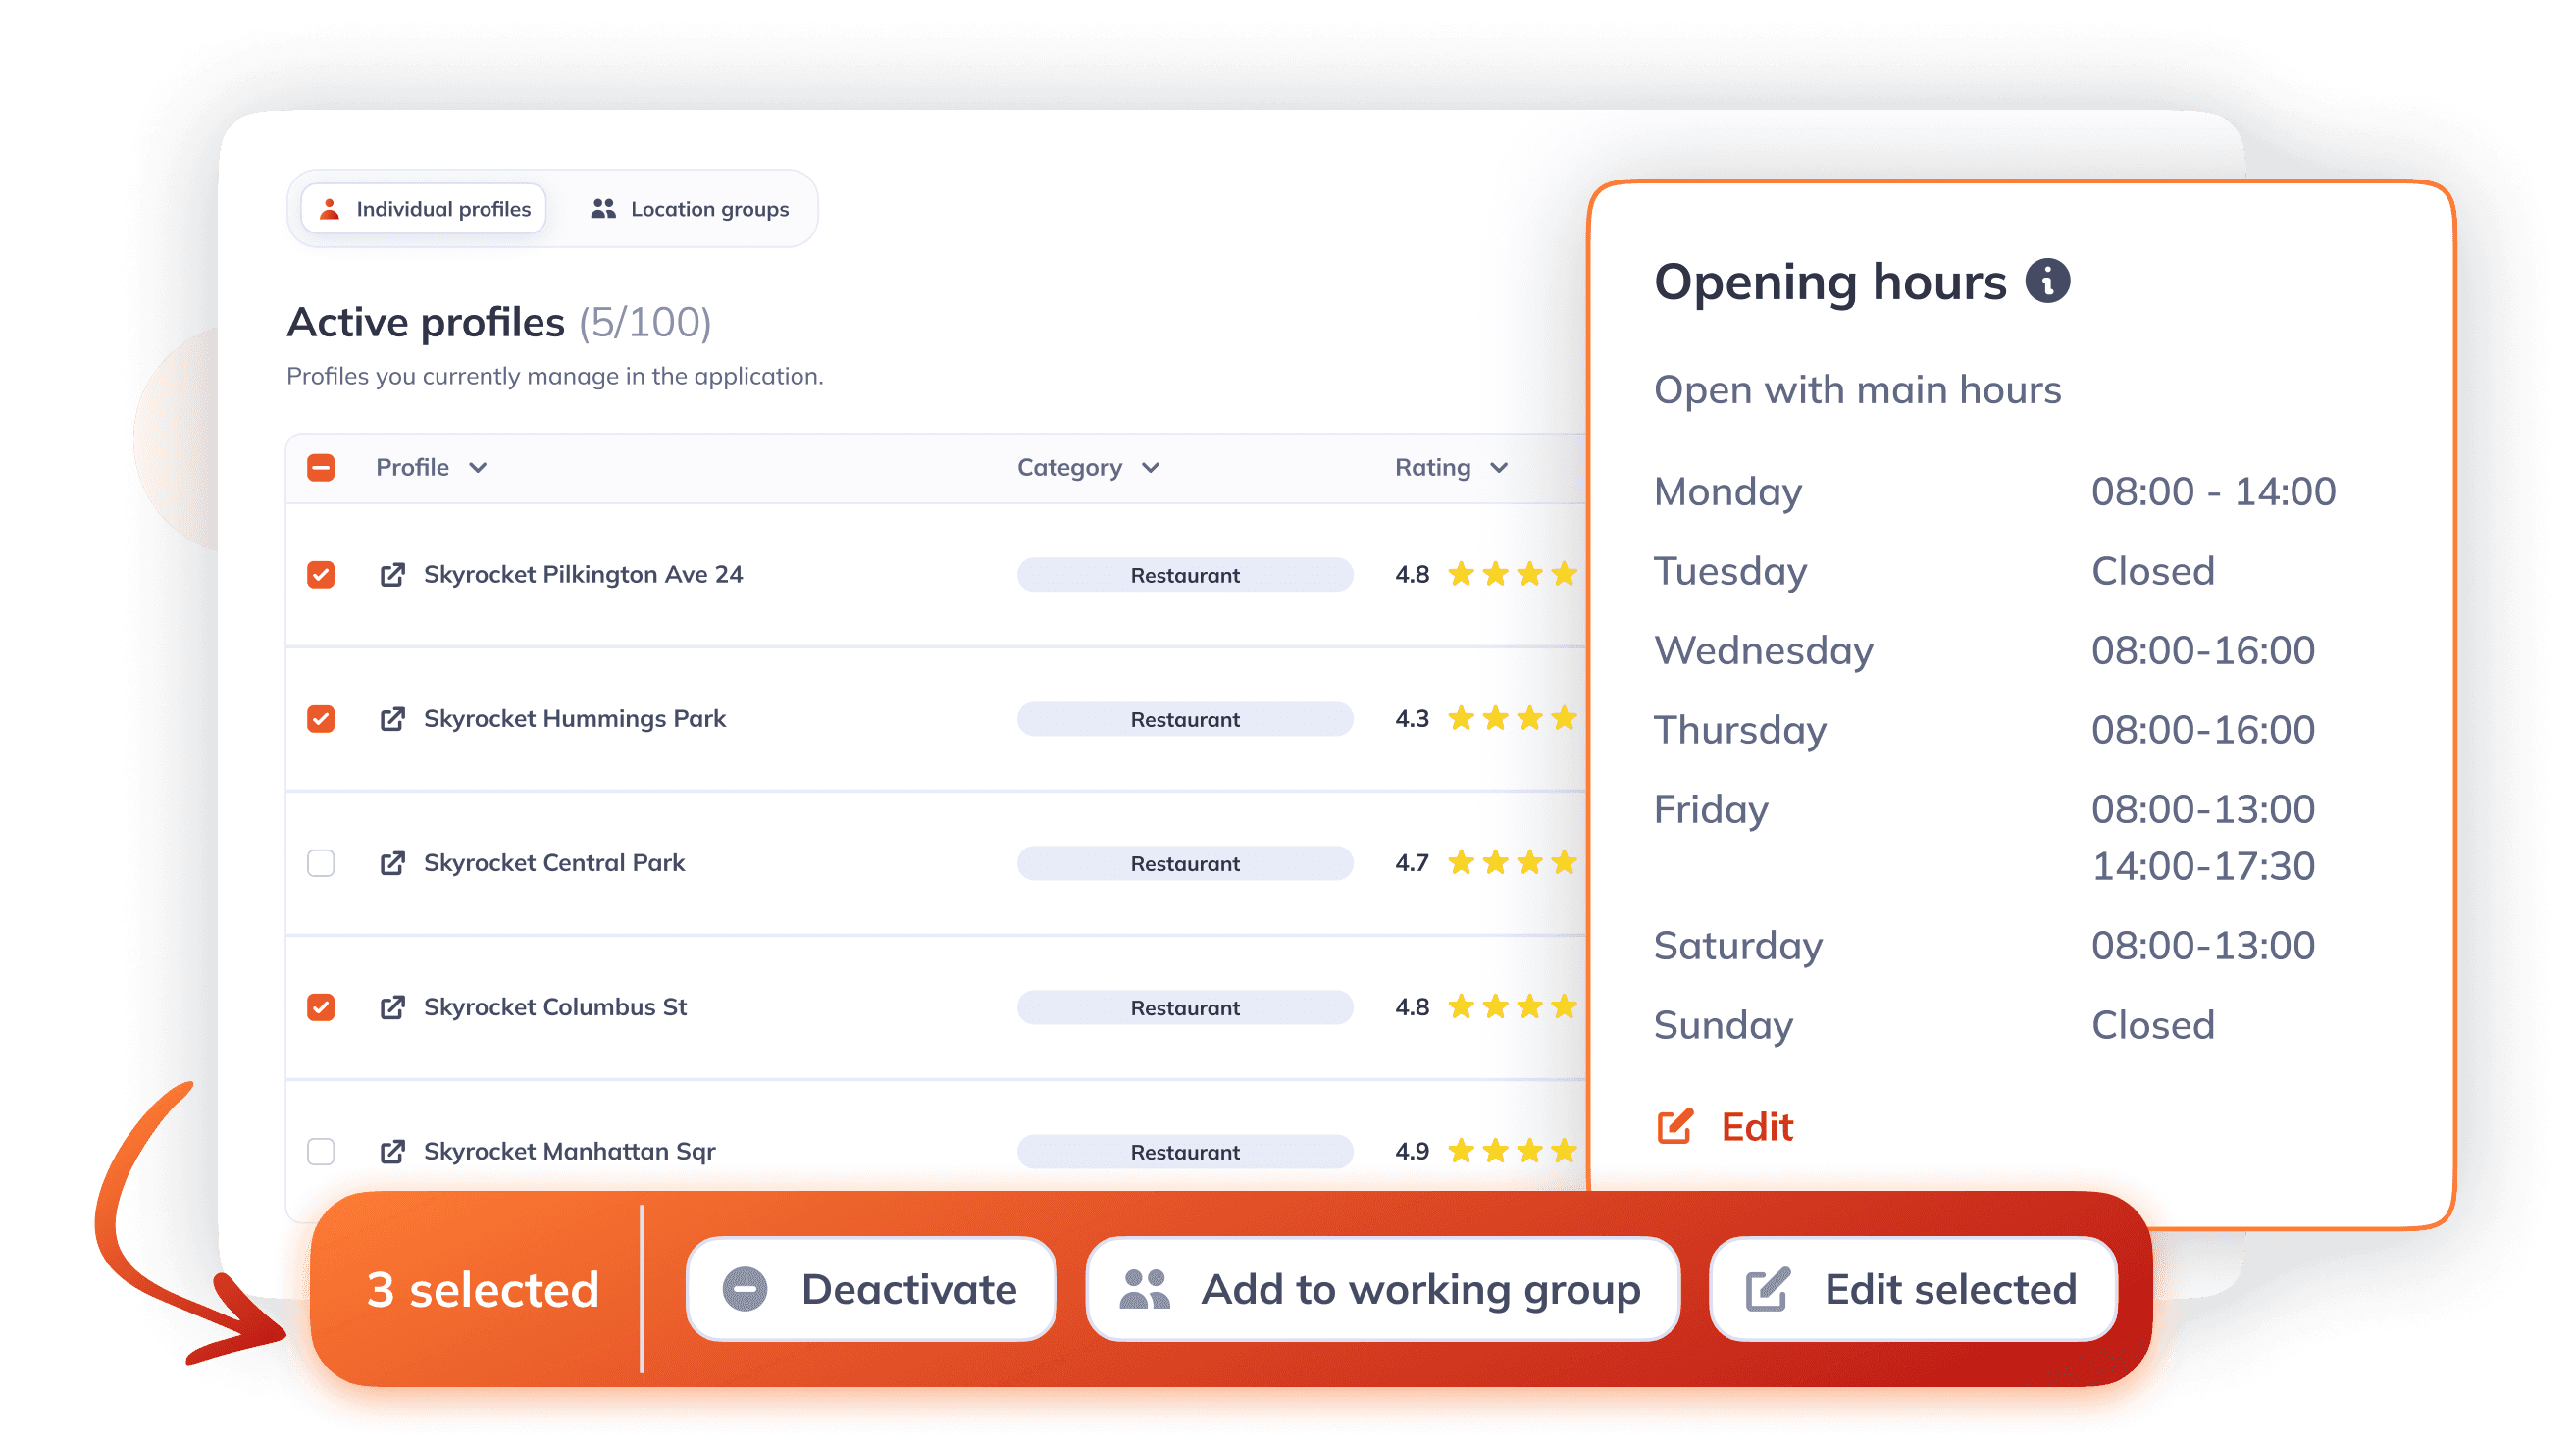Click star rating of Skyrocket Columbus St
Screen dimensions: 2576x1443
pos(1513,1006)
